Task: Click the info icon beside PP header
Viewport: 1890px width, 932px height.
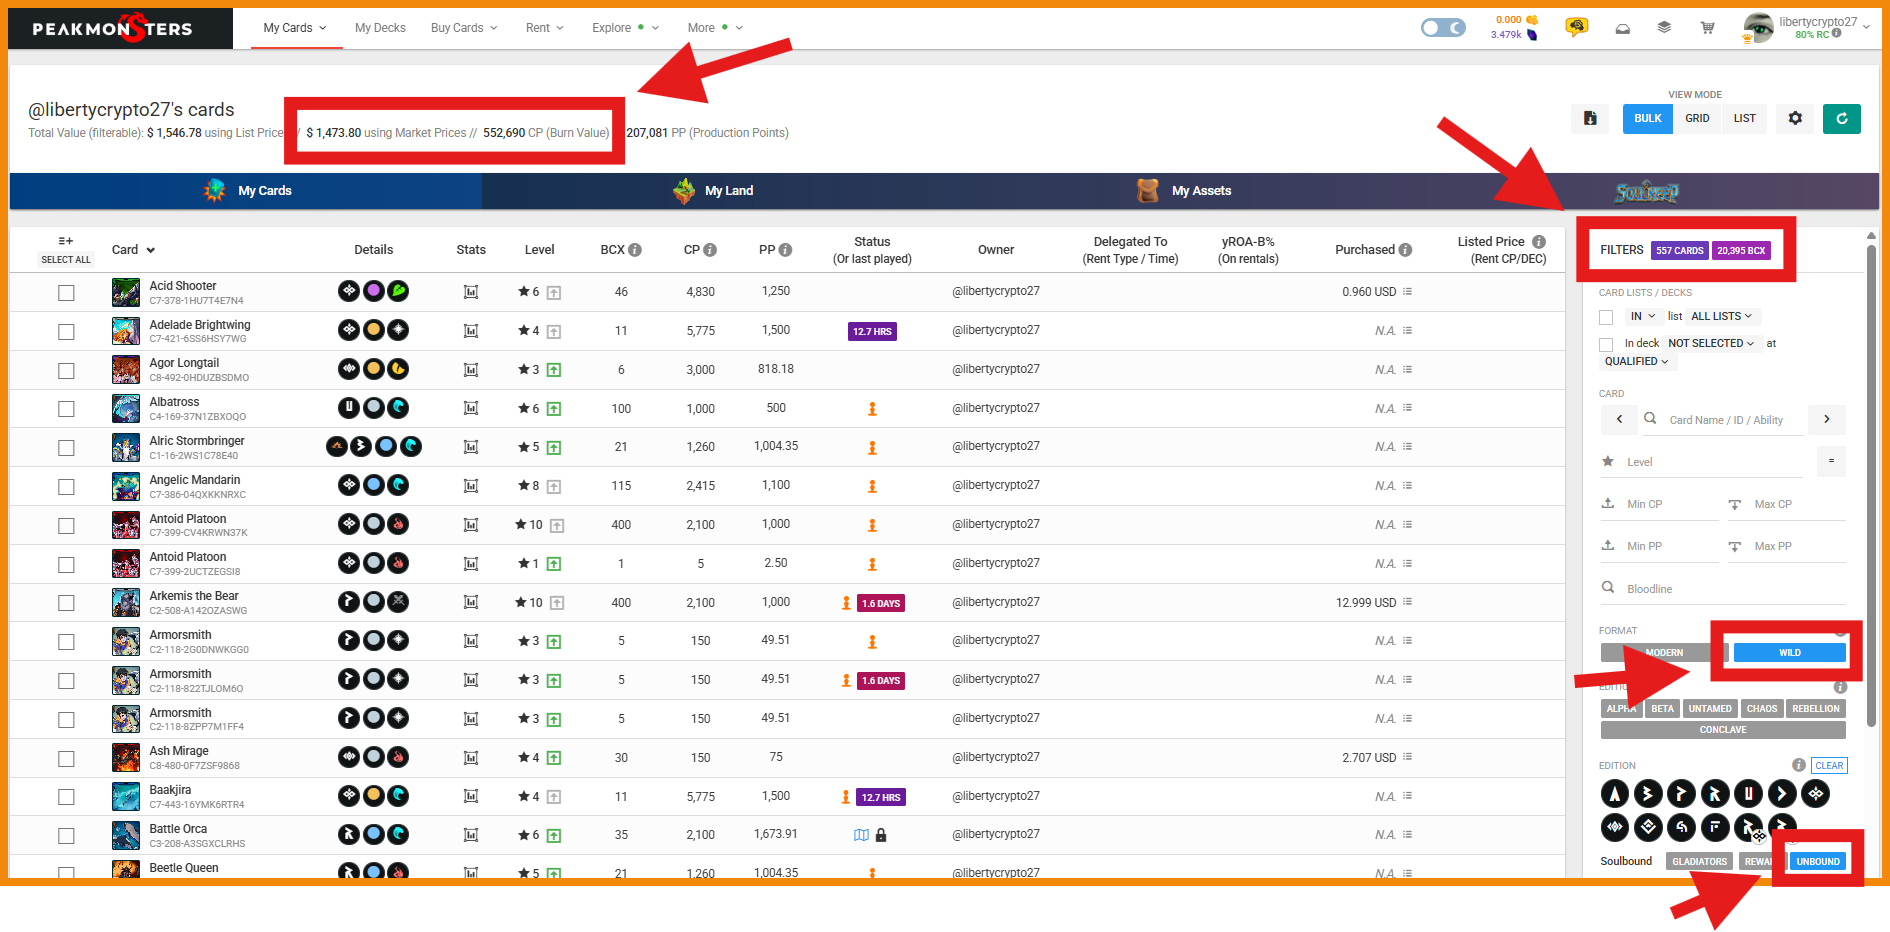Action: [785, 250]
